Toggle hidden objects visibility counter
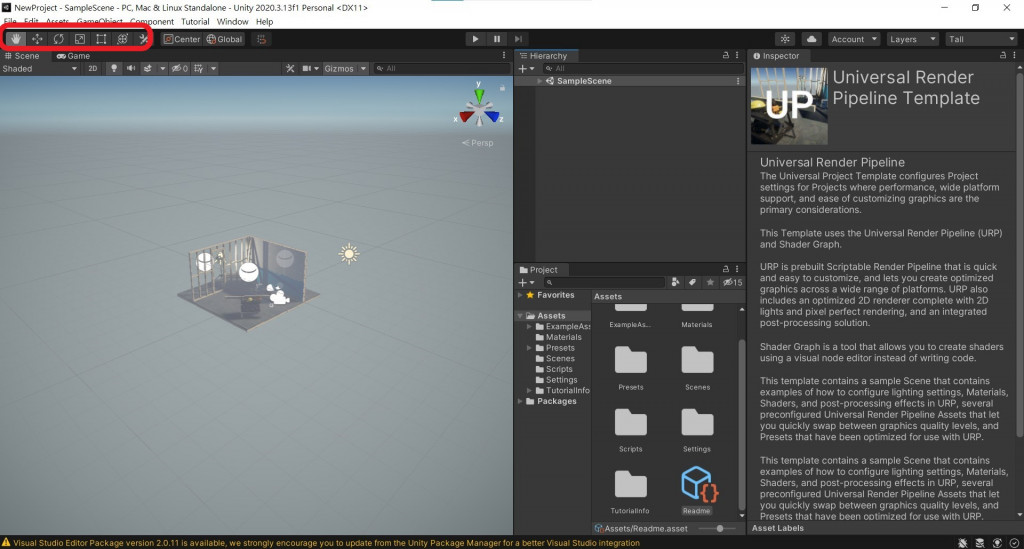The width and height of the screenshot is (1024, 549). click(179, 69)
